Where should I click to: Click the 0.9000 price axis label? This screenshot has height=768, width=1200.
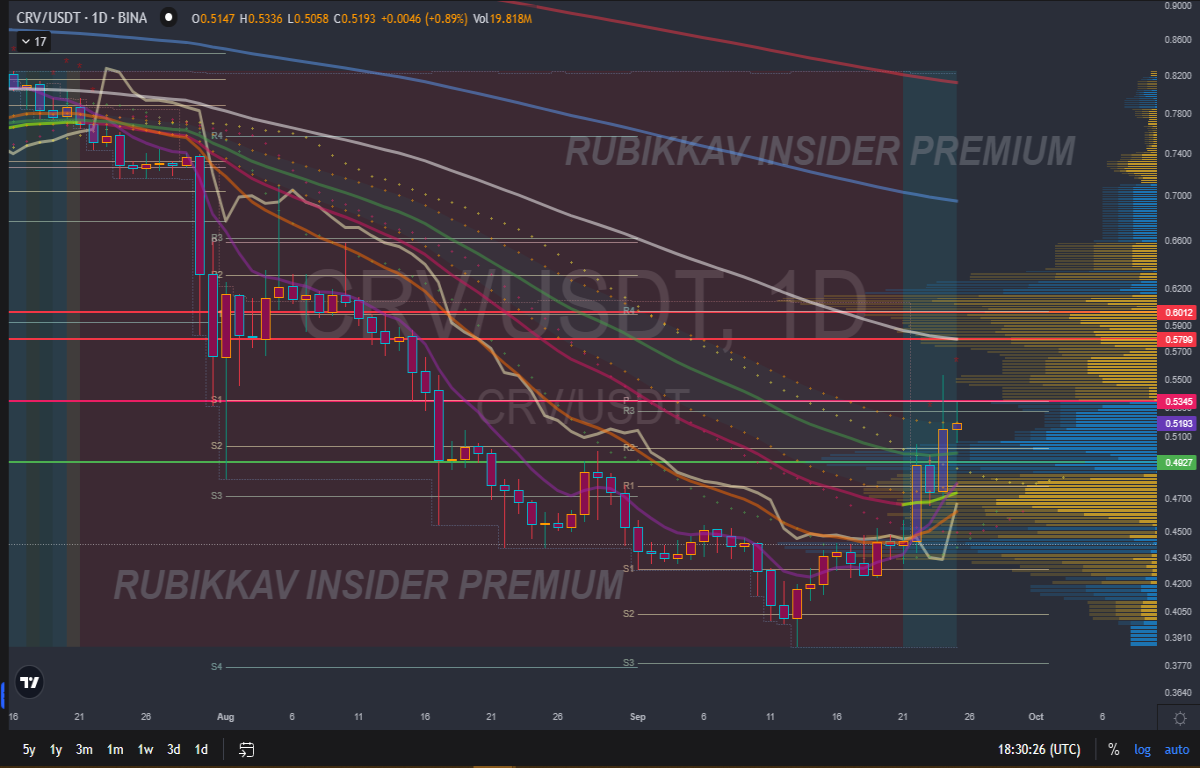(x=1176, y=5)
